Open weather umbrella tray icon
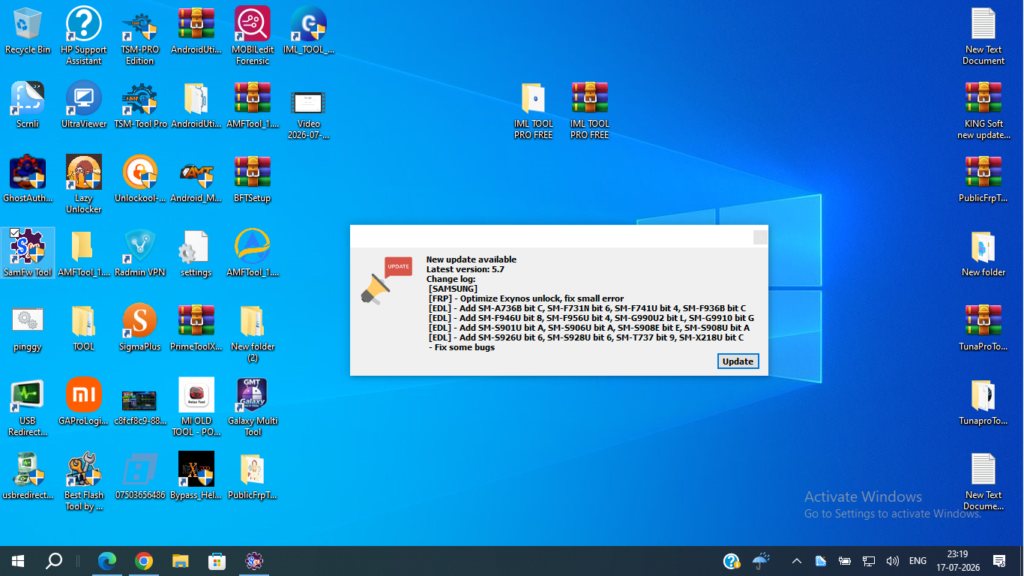The width and height of the screenshot is (1024, 576). (761, 561)
